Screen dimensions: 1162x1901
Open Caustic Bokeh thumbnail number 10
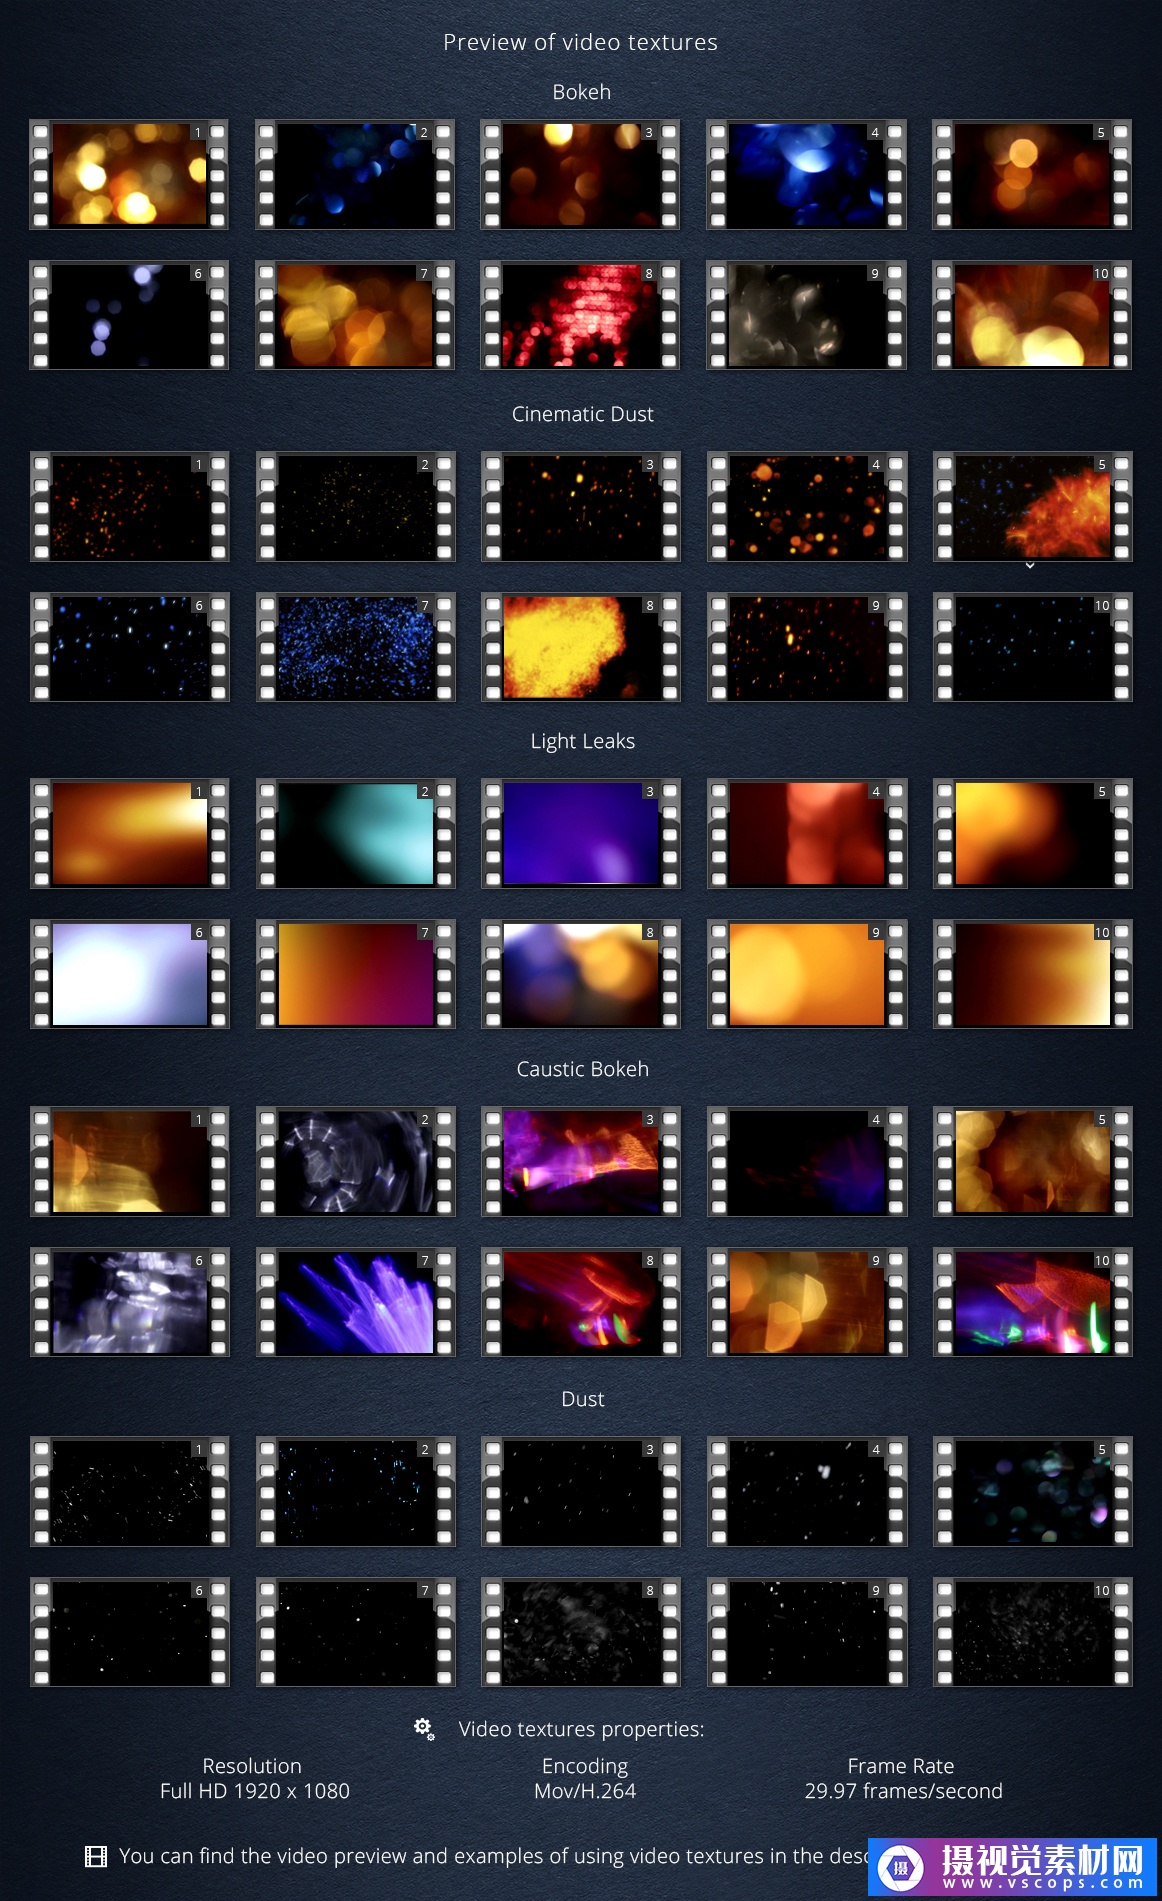[1033, 1302]
